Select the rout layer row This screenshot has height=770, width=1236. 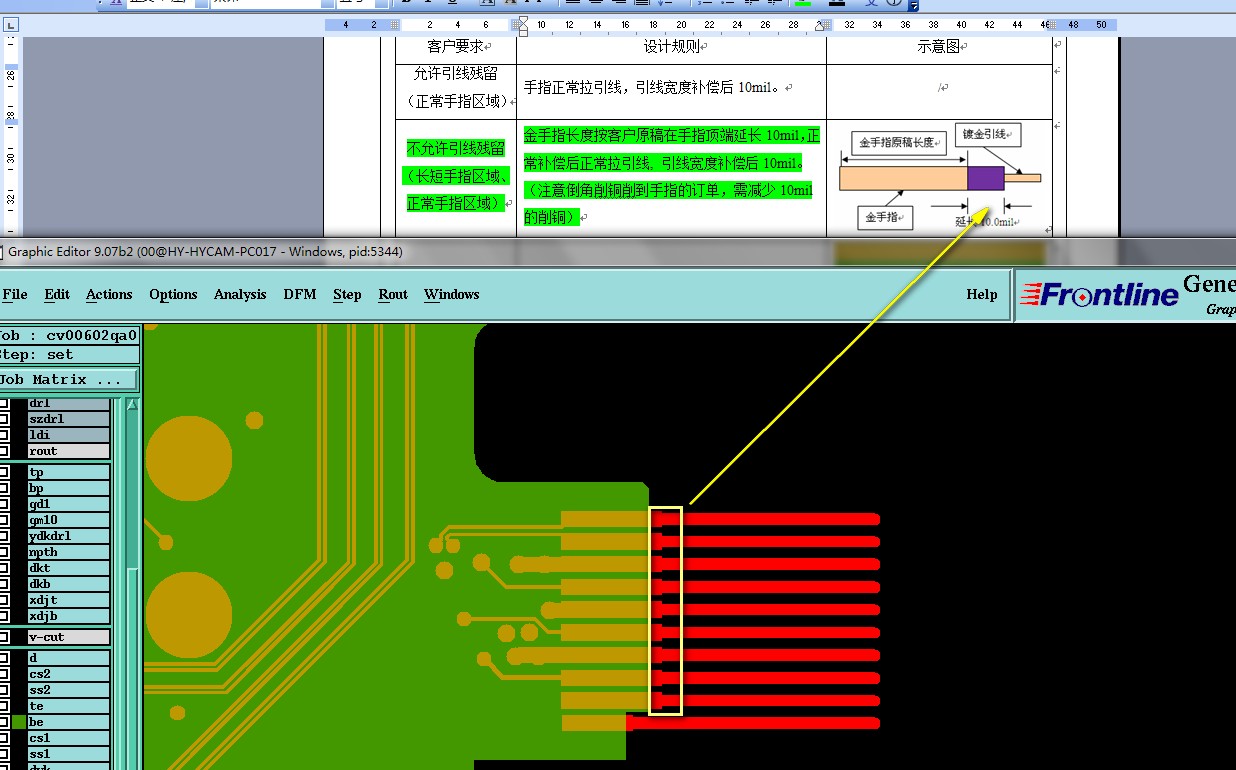click(x=69, y=451)
